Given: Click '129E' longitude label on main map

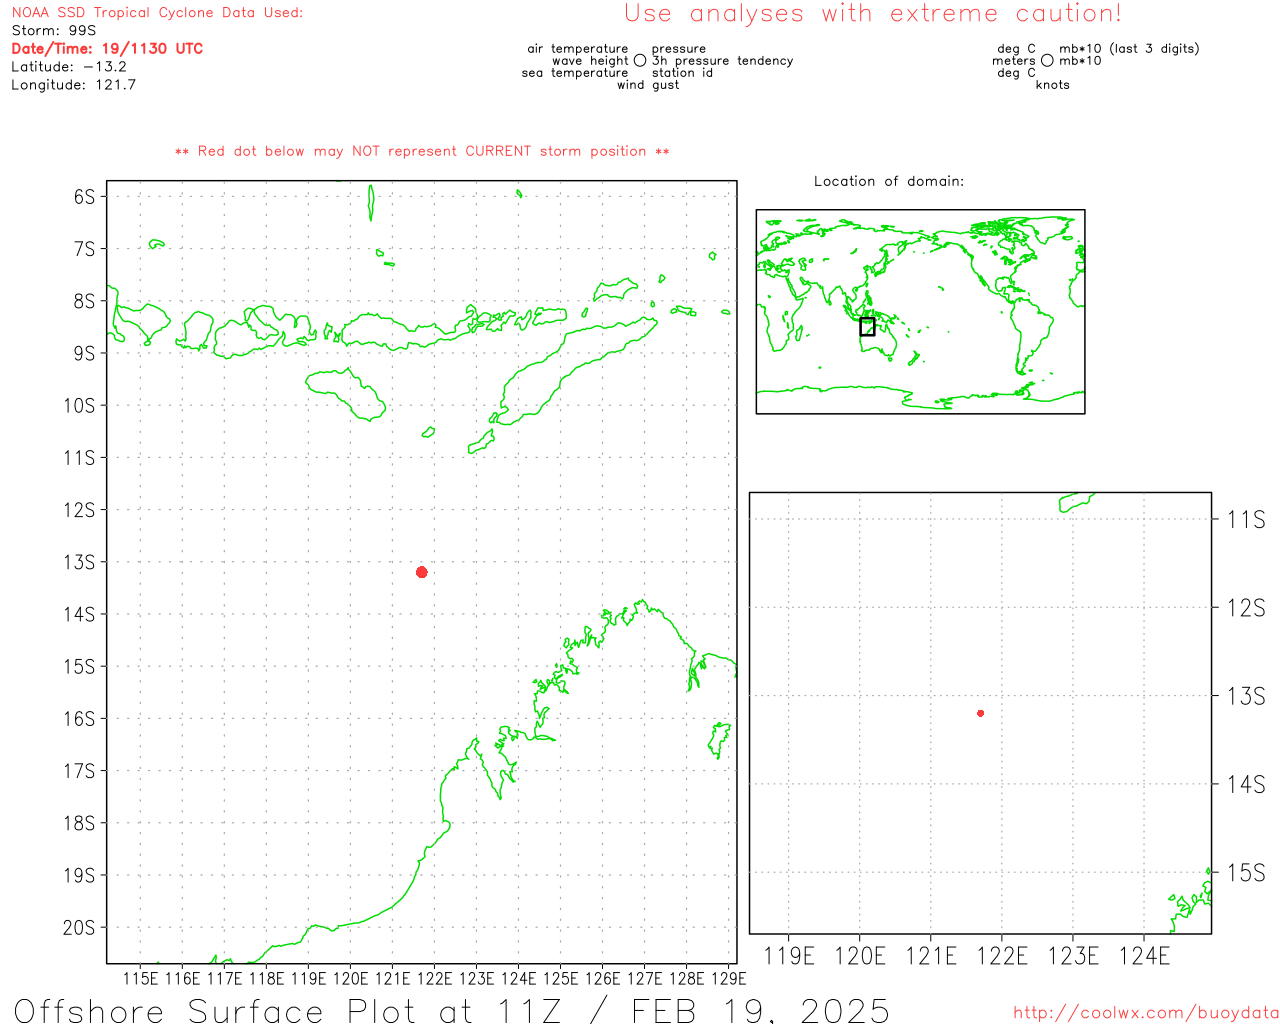Looking at the screenshot, I should pyautogui.click(x=728, y=978).
